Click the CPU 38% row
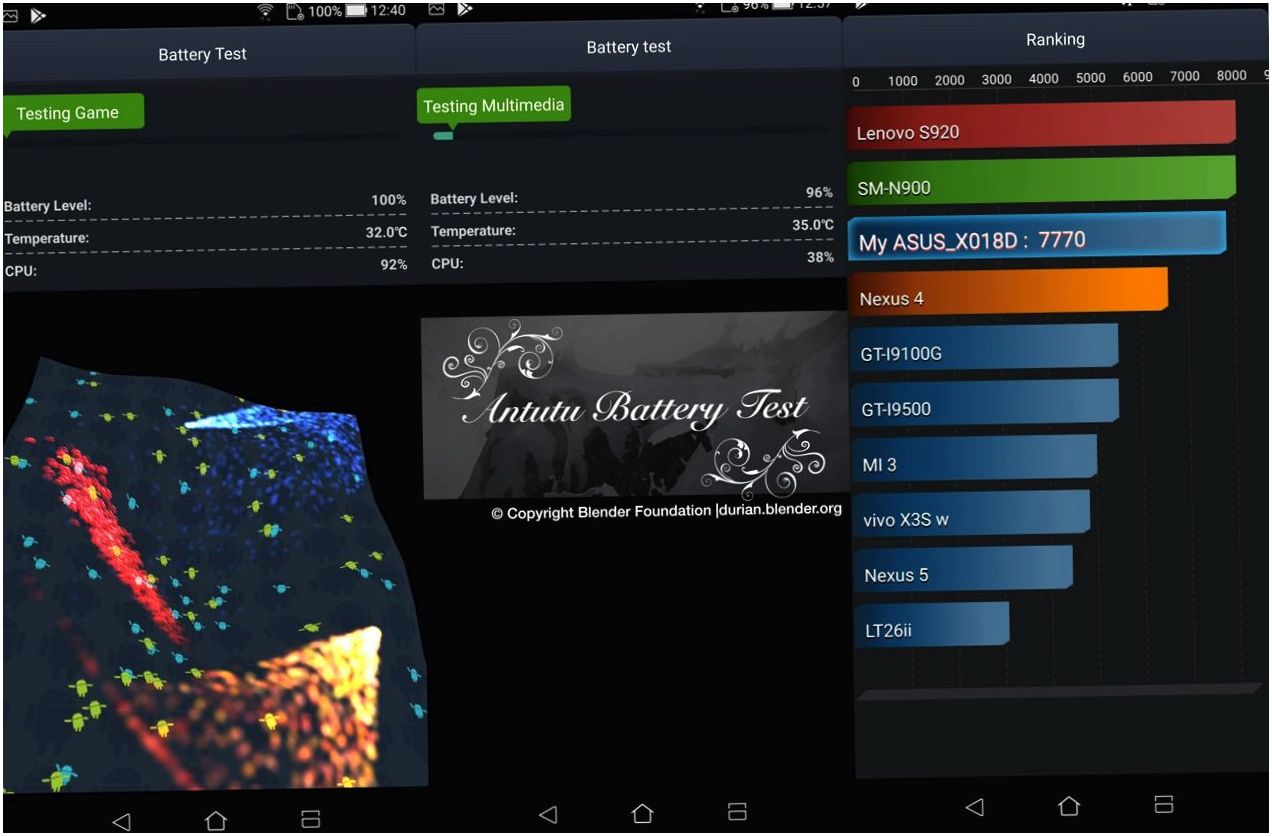This screenshot has height=836, width=1272. (x=632, y=260)
